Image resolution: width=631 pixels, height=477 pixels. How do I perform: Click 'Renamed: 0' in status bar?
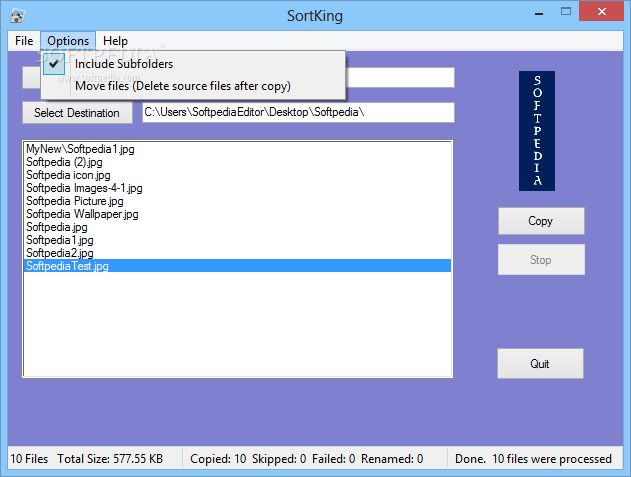(392, 459)
